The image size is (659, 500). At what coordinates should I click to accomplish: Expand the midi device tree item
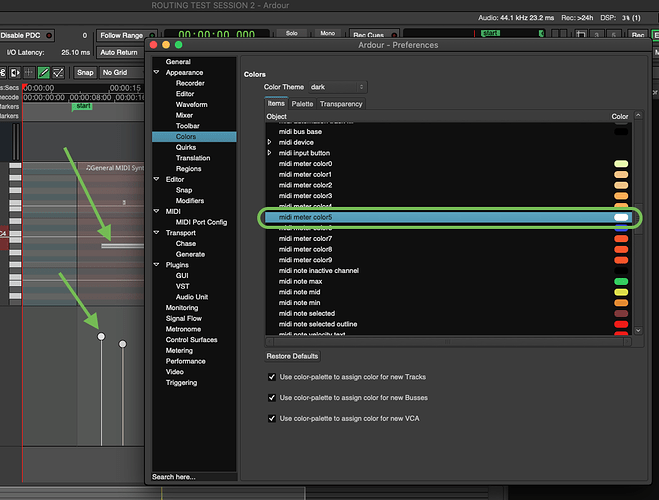point(269,142)
